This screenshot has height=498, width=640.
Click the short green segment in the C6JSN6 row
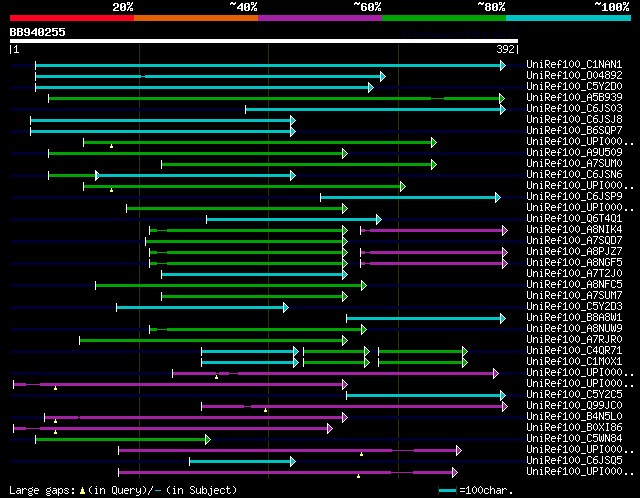tap(72, 176)
